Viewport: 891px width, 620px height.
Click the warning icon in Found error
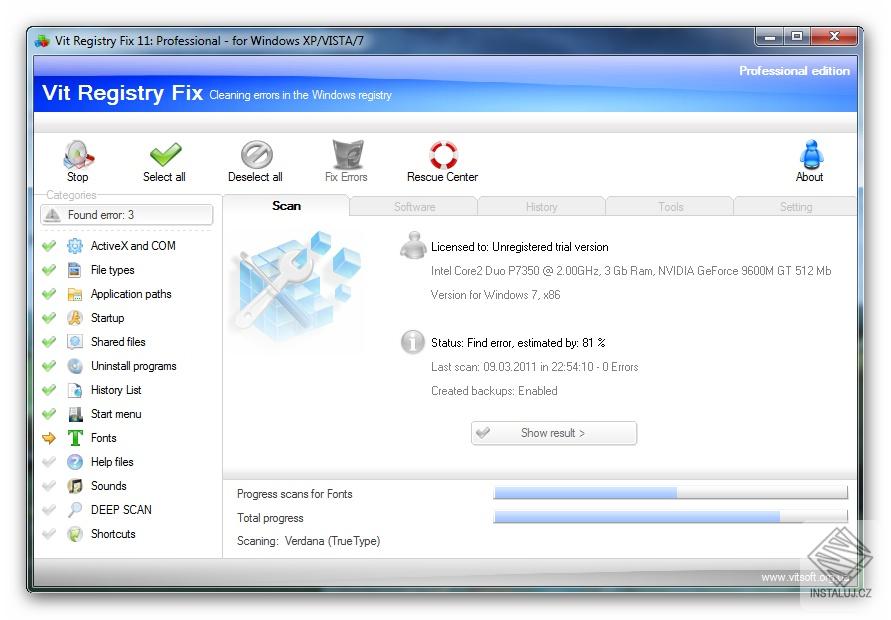pos(53,215)
